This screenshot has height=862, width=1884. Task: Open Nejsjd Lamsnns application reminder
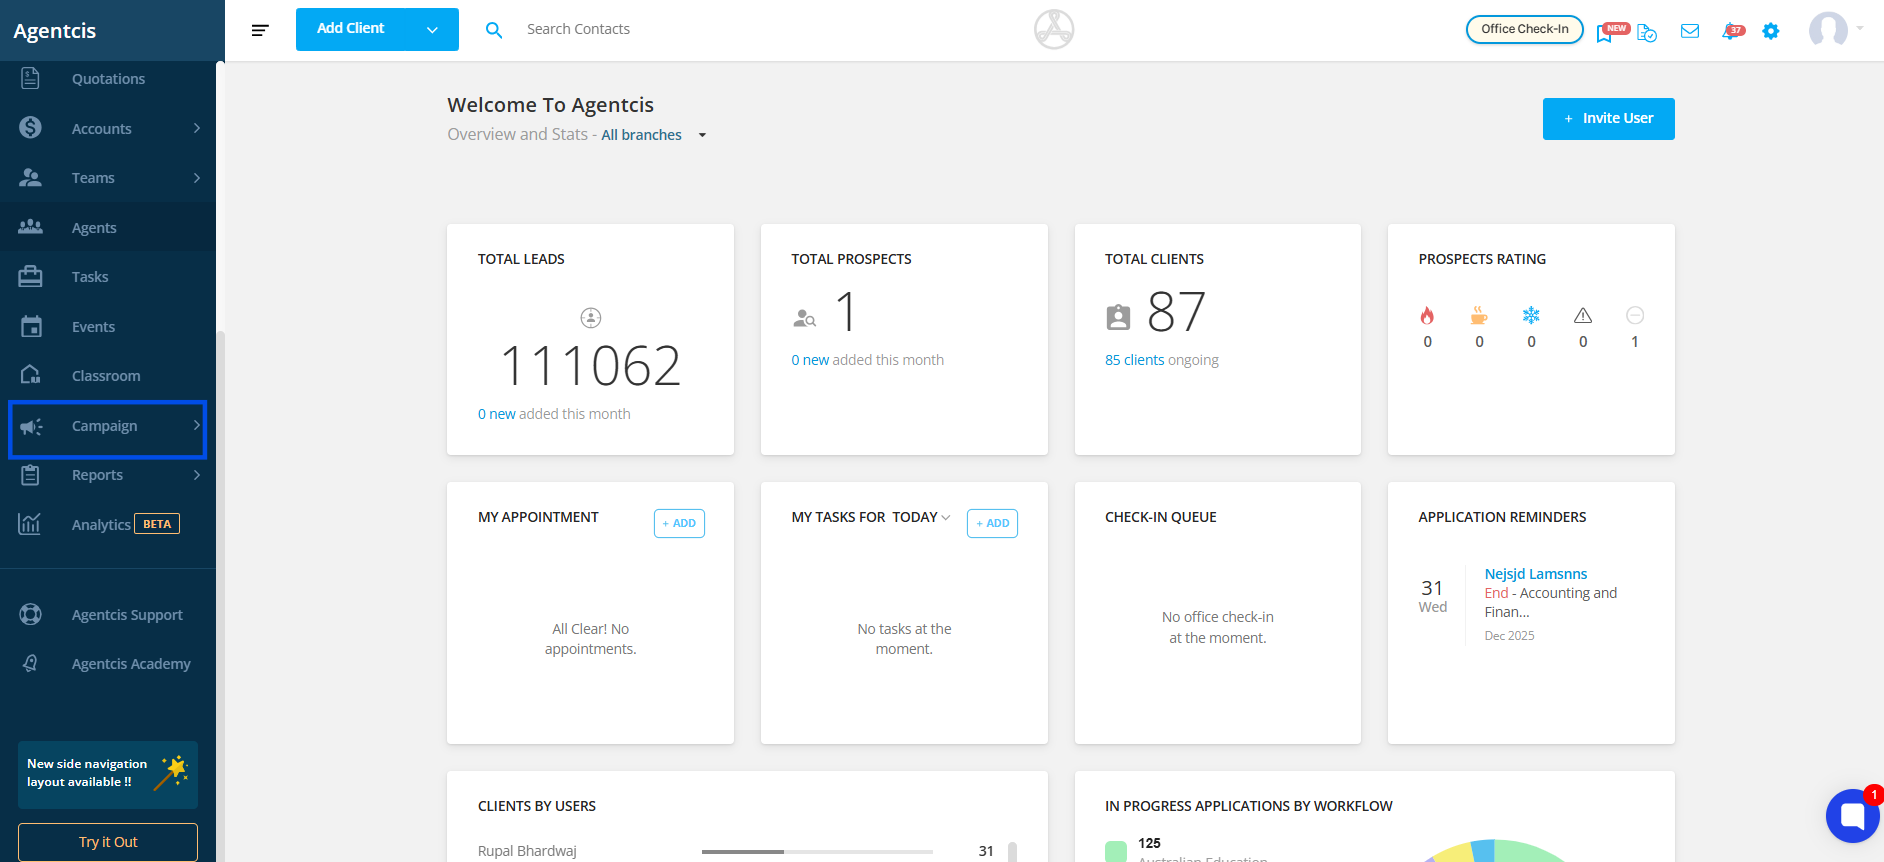point(1535,574)
